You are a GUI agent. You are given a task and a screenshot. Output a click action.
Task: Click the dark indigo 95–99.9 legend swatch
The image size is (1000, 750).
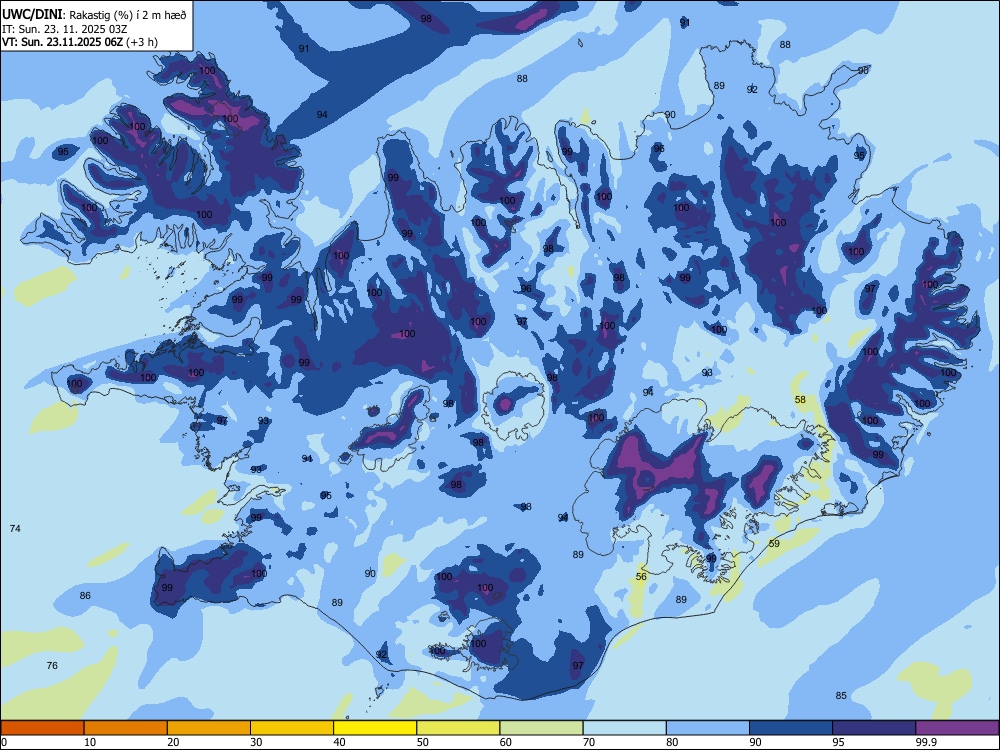[x=874, y=728]
